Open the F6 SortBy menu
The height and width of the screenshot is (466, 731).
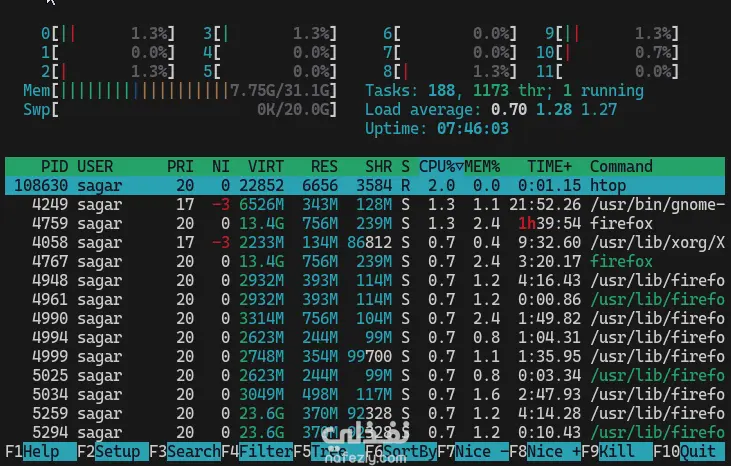(x=401, y=452)
